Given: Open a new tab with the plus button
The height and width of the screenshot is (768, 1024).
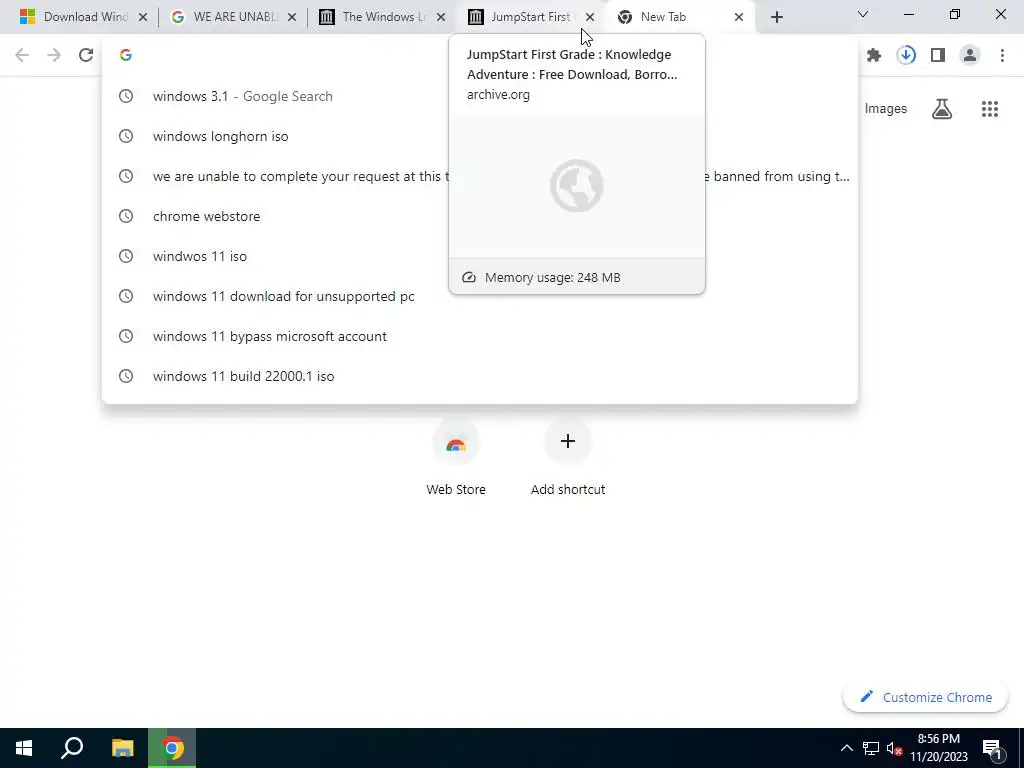Looking at the screenshot, I should [x=776, y=17].
